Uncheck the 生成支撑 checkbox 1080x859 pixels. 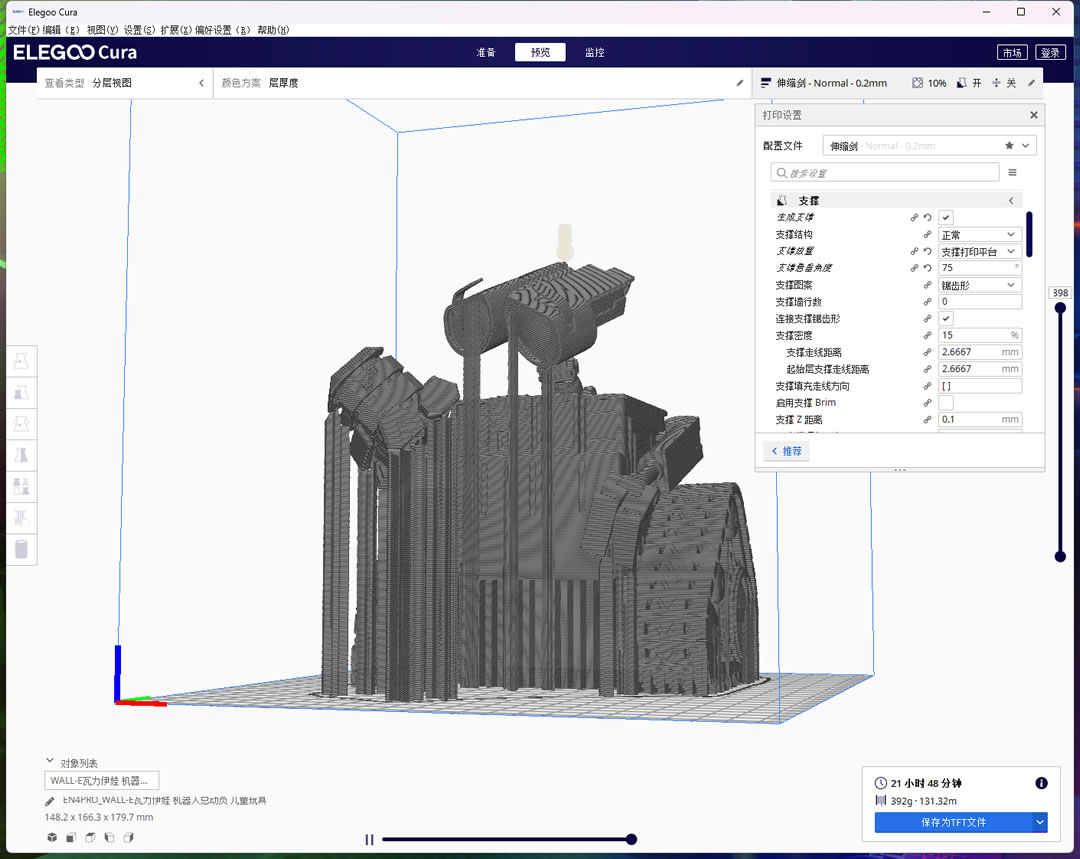[x=946, y=218]
